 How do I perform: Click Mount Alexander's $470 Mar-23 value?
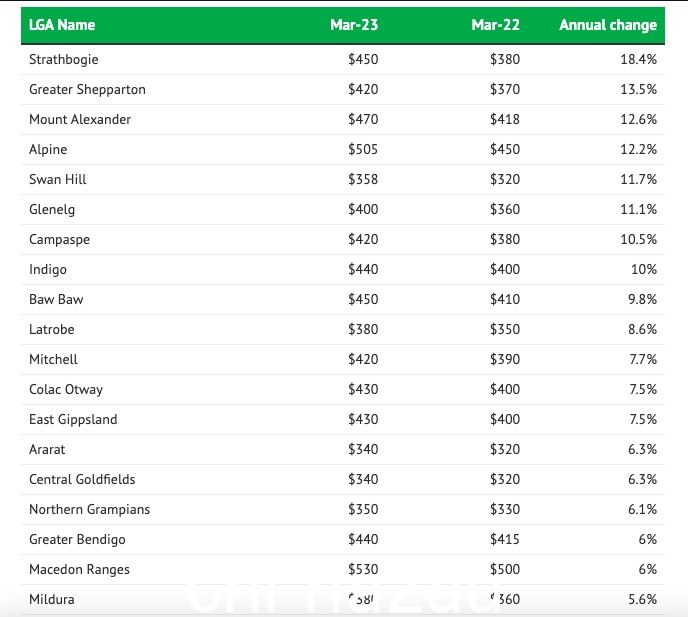coord(363,119)
